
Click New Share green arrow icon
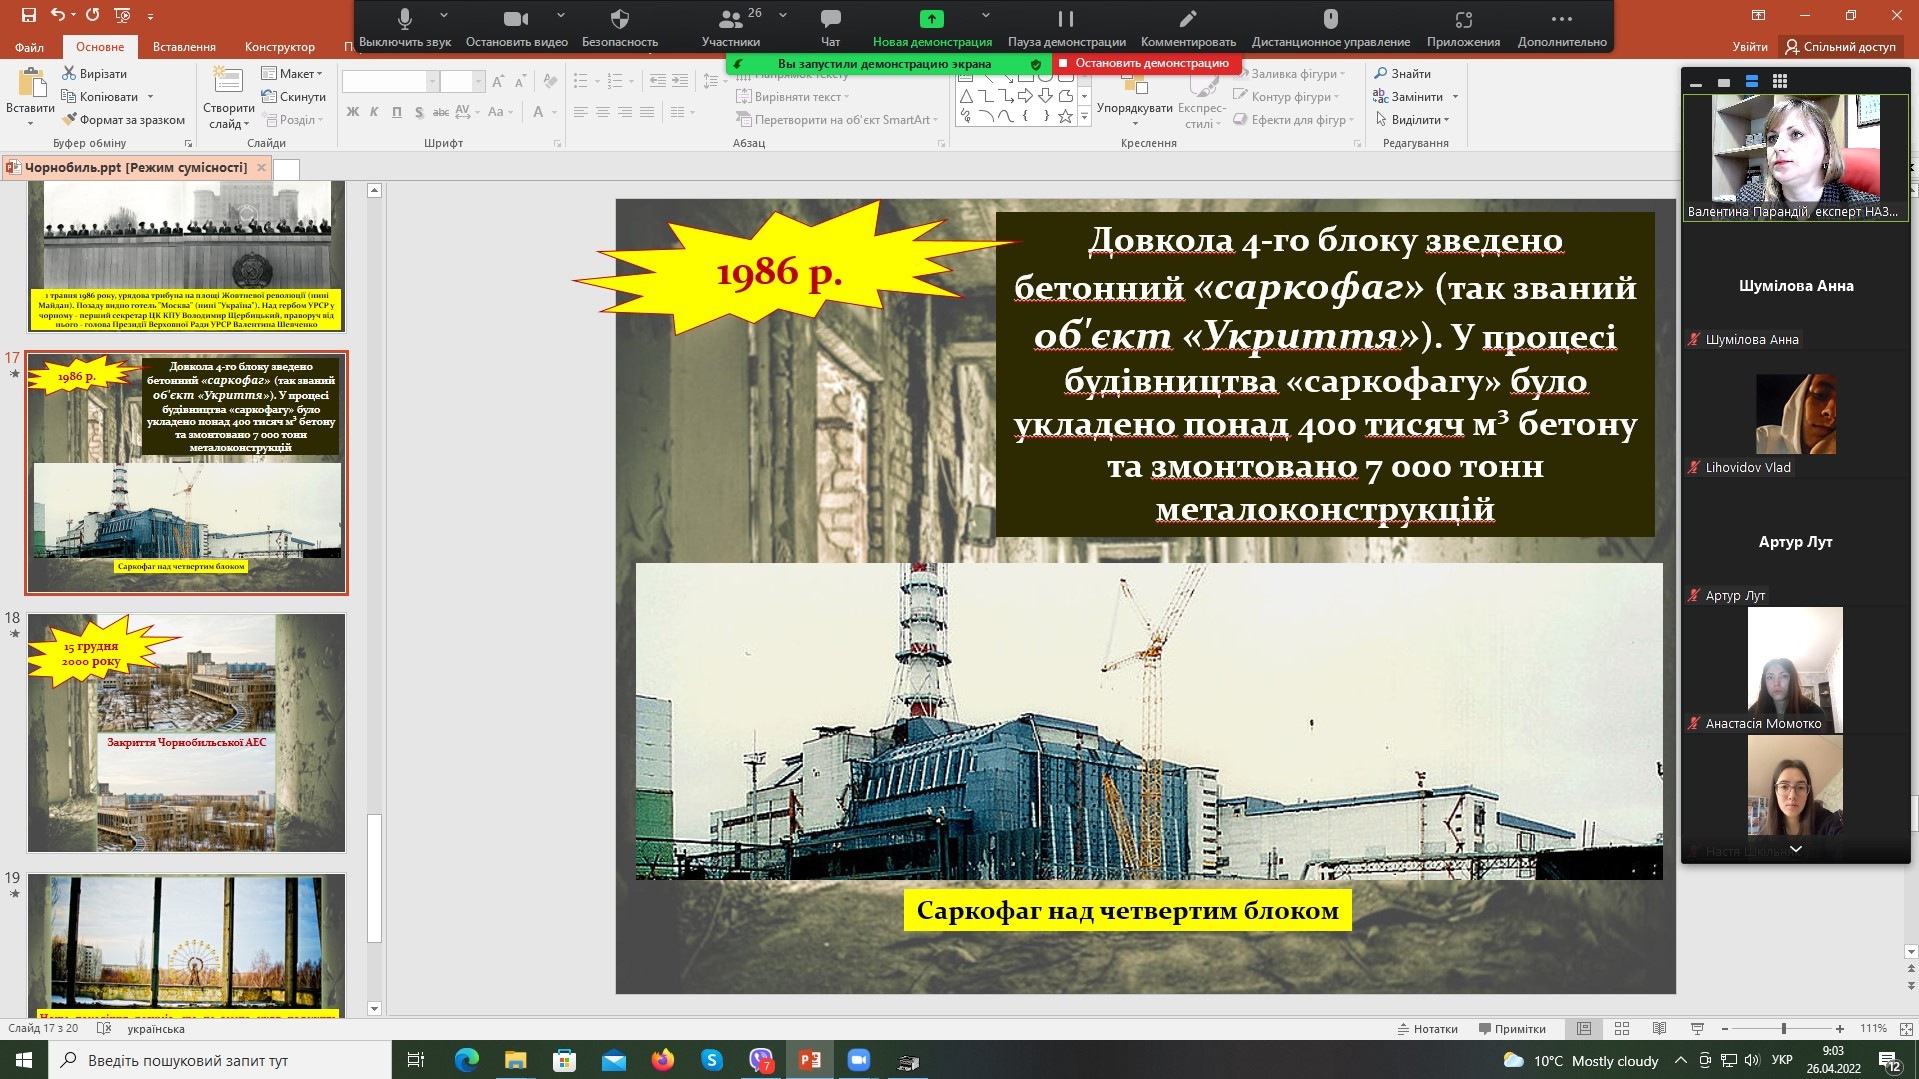(x=931, y=19)
